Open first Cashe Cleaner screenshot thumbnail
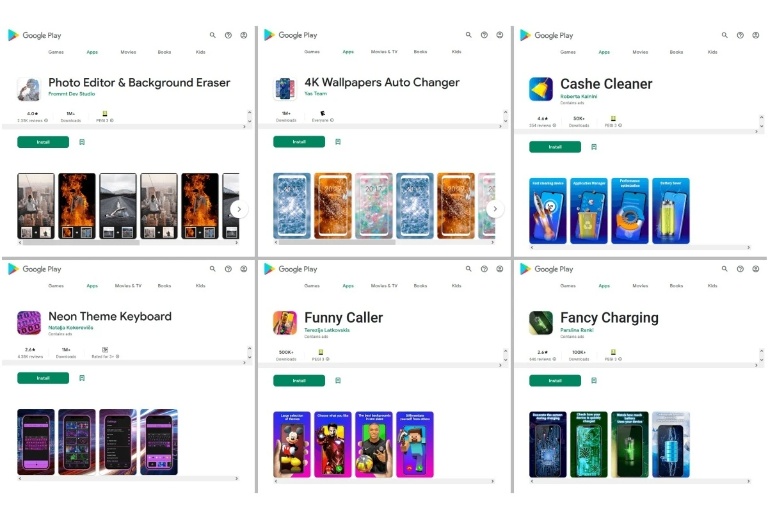This screenshot has width=768, height=512. coord(547,211)
